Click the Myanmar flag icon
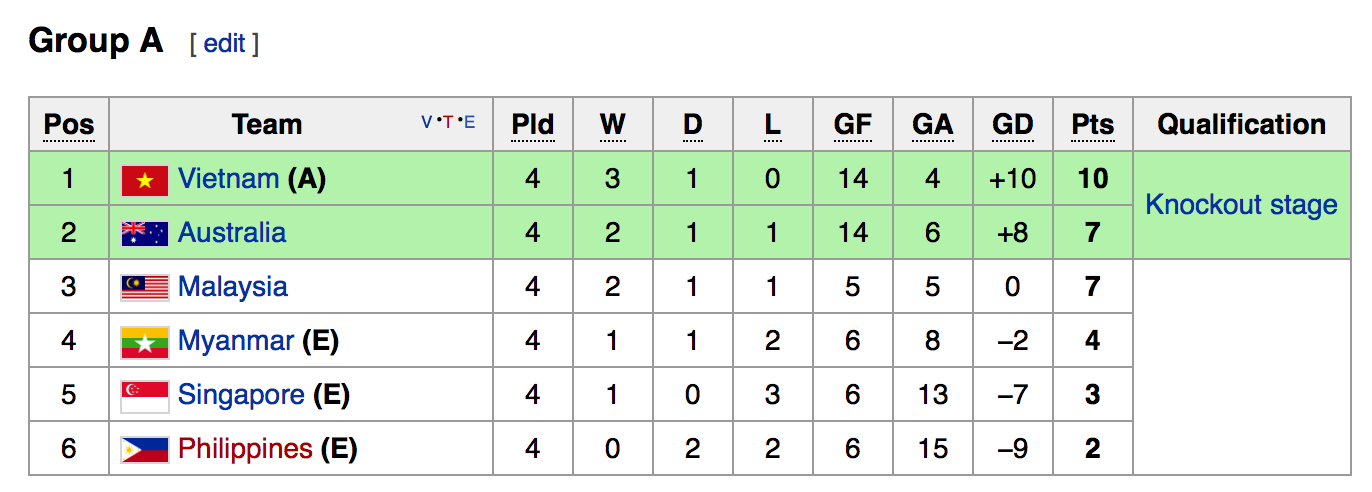This screenshot has width=1372, height=492. coord(144,342)
